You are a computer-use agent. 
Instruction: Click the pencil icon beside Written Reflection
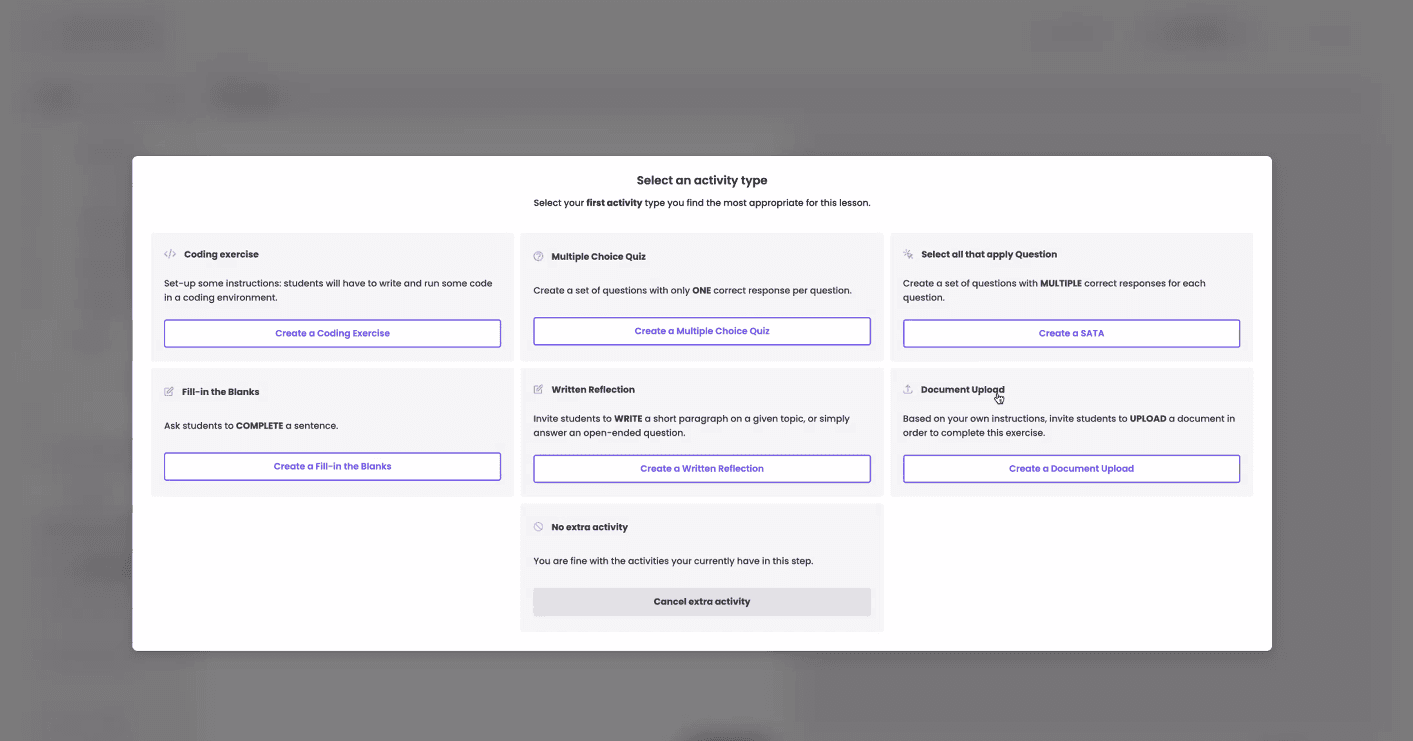point(538,389)
